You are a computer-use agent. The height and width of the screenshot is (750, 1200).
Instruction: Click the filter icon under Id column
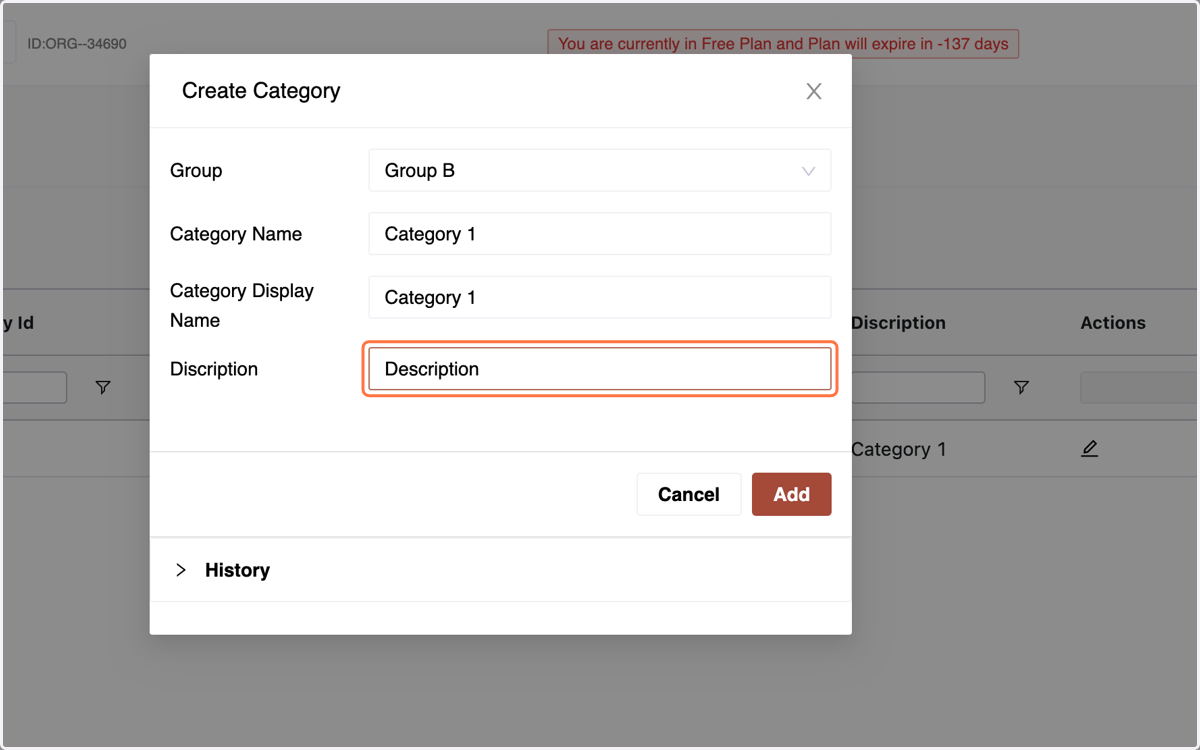click(x=103, y=387)
